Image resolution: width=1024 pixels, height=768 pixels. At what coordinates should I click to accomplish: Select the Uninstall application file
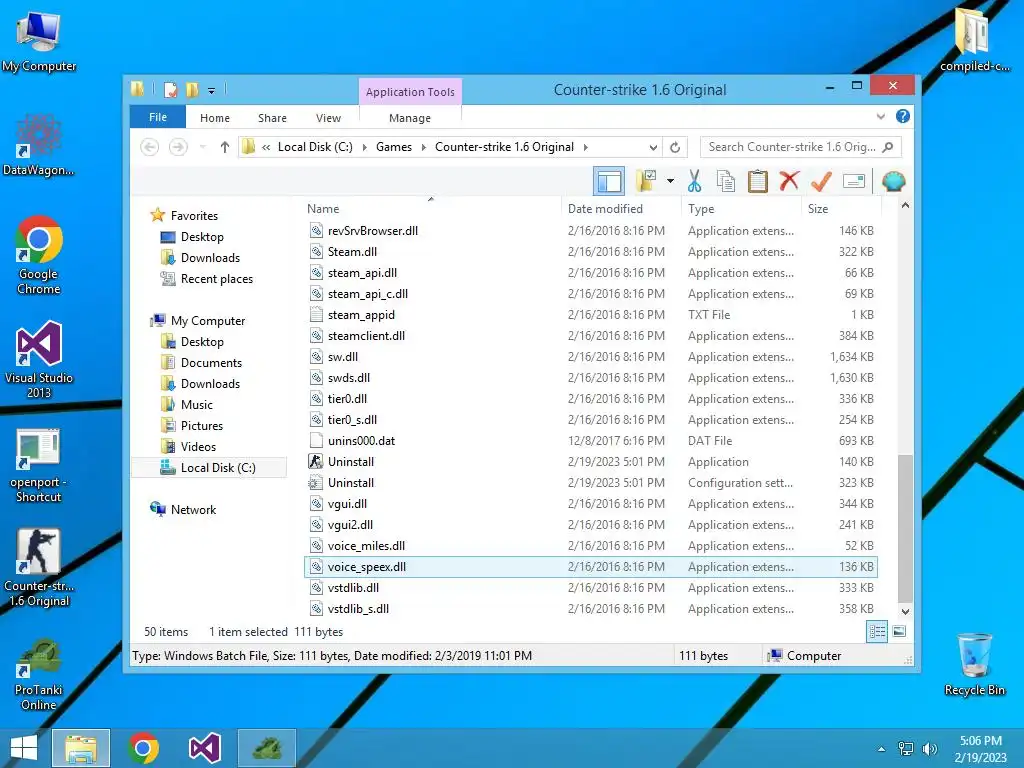pos(590,462)
